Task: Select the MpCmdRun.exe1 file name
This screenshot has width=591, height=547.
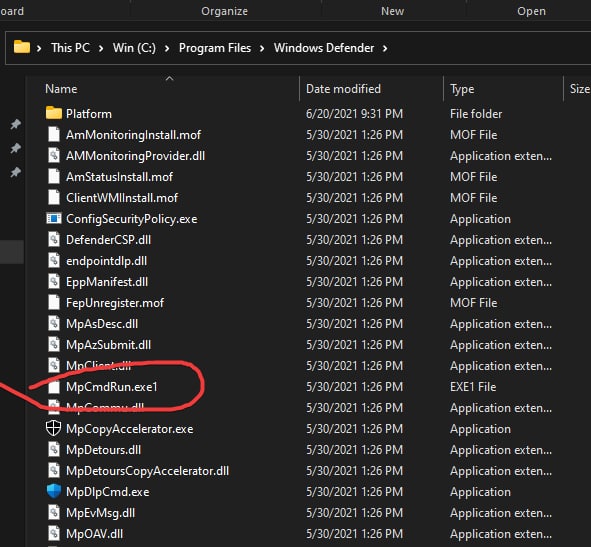Action: [x=112, y=387]
